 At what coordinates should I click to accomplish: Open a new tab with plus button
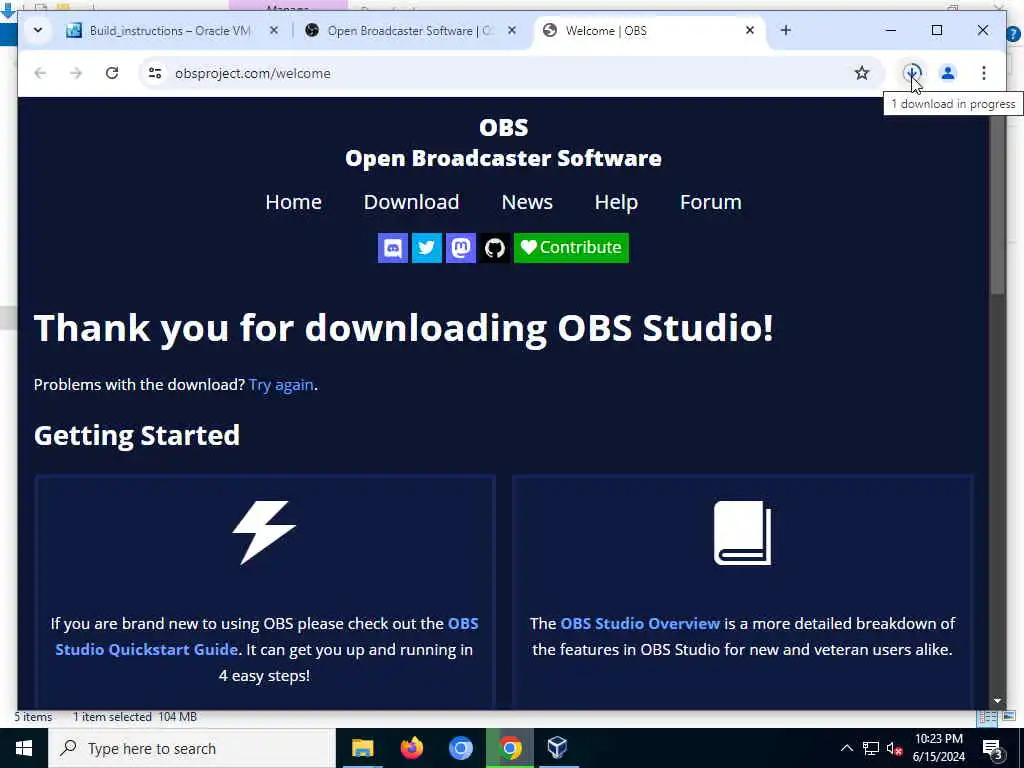(786, 30)
